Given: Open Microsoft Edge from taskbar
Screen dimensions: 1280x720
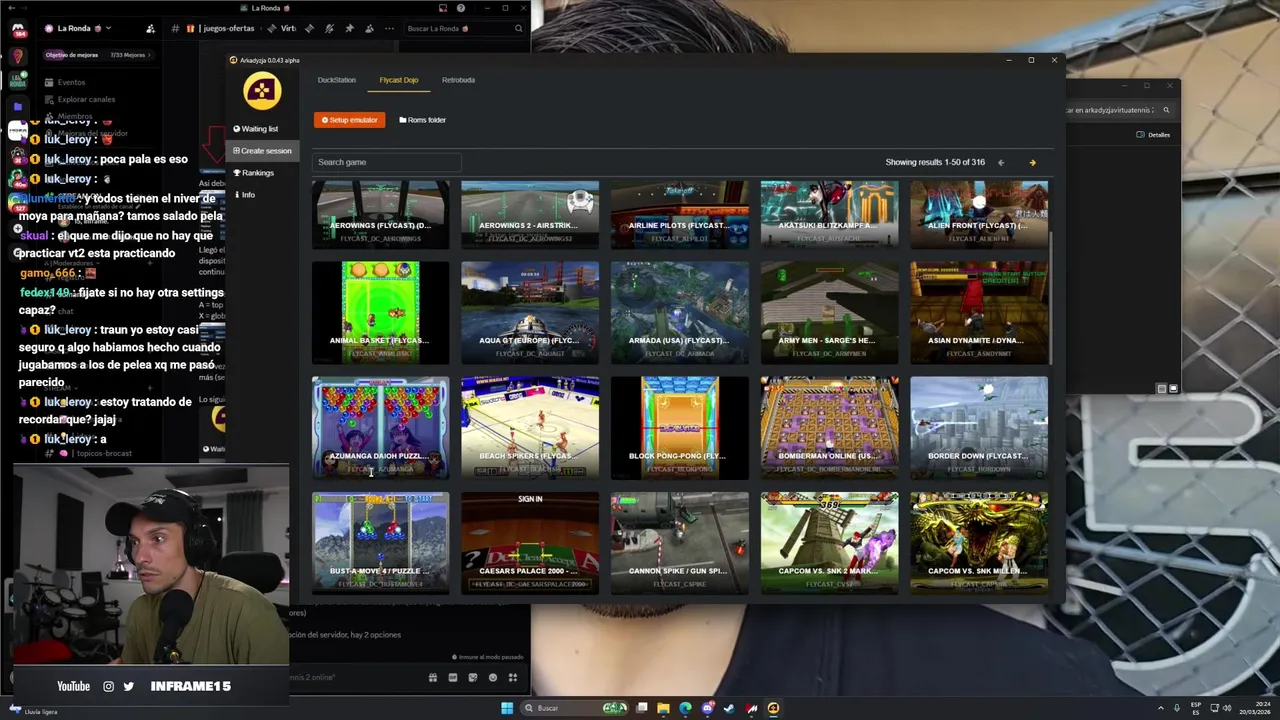Looking at the screenshot, I should point(685,708).
